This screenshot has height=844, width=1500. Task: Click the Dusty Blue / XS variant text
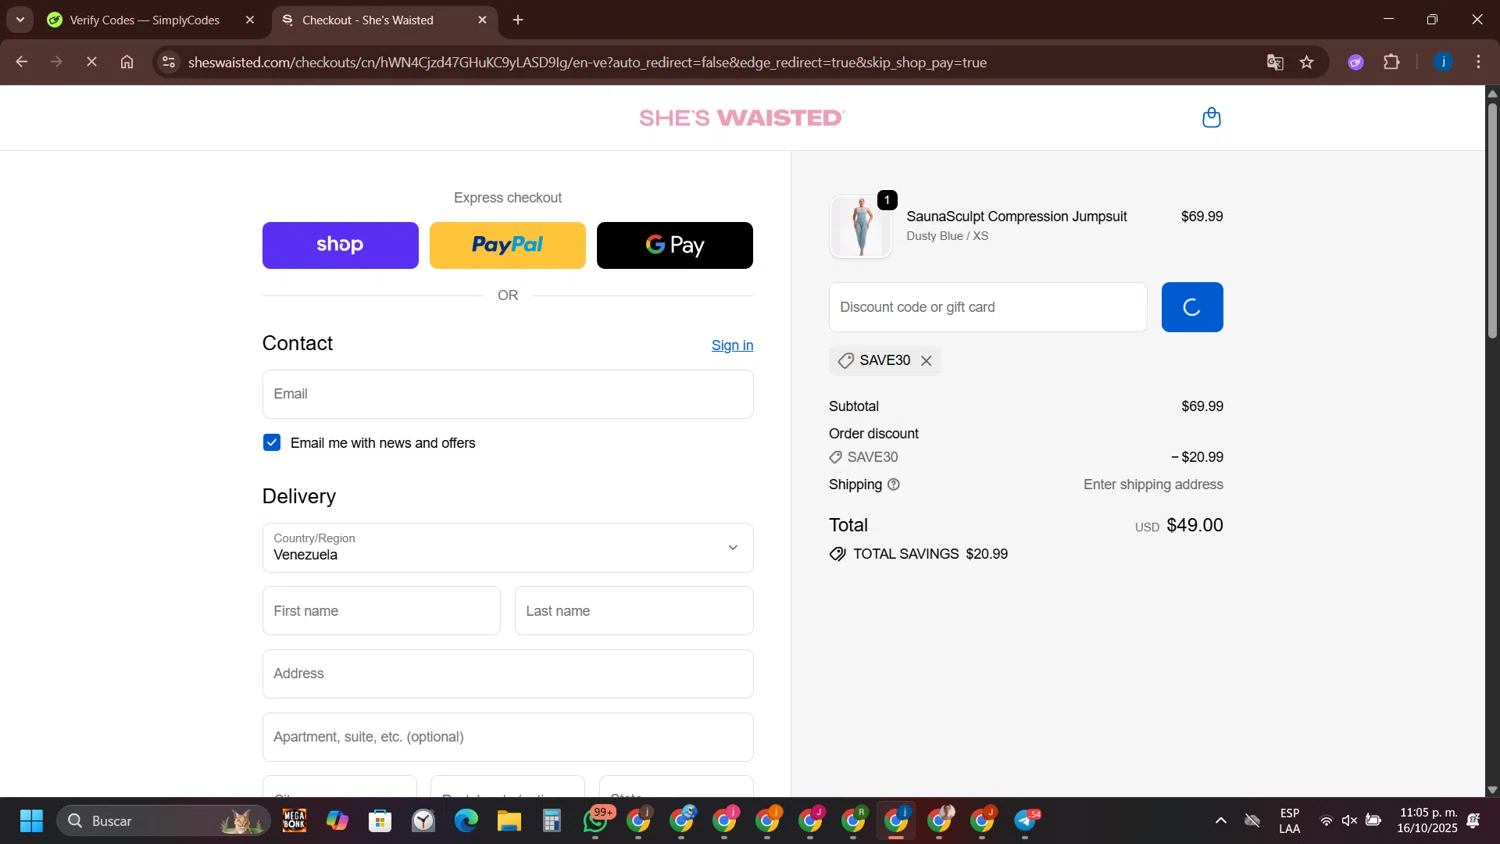[x=947, y=236]
